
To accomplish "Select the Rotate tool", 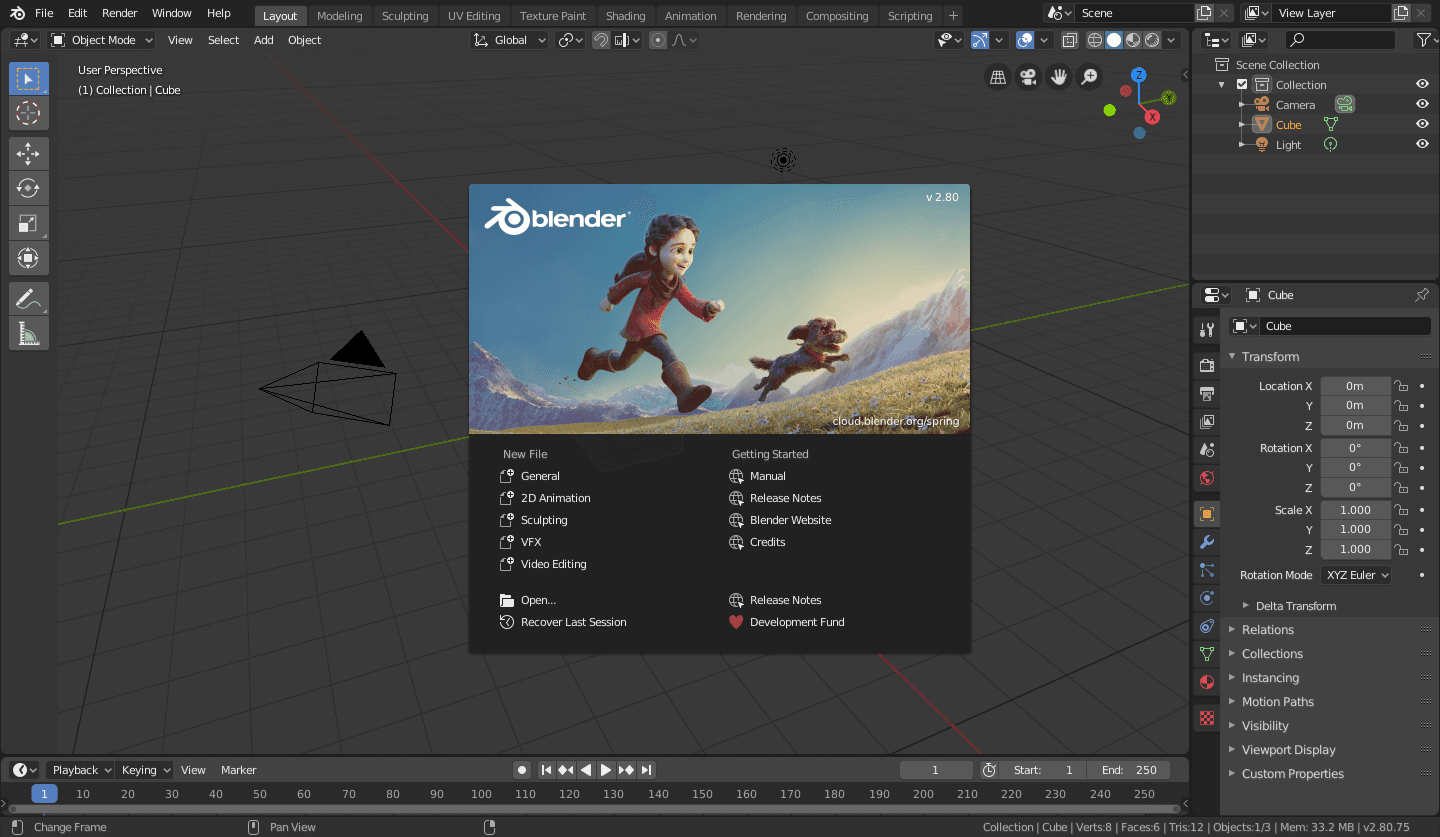I will pos(28,188).
